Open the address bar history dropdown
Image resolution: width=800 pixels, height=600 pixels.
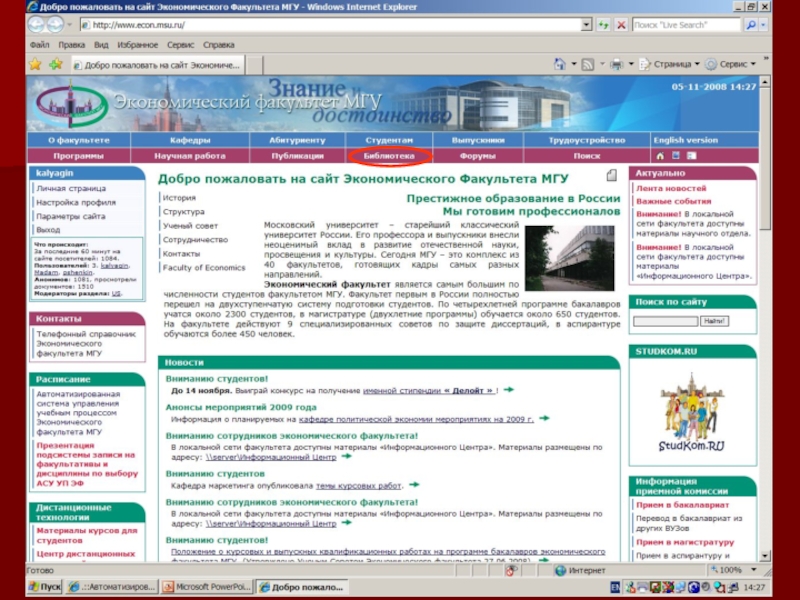click(586, 24)
